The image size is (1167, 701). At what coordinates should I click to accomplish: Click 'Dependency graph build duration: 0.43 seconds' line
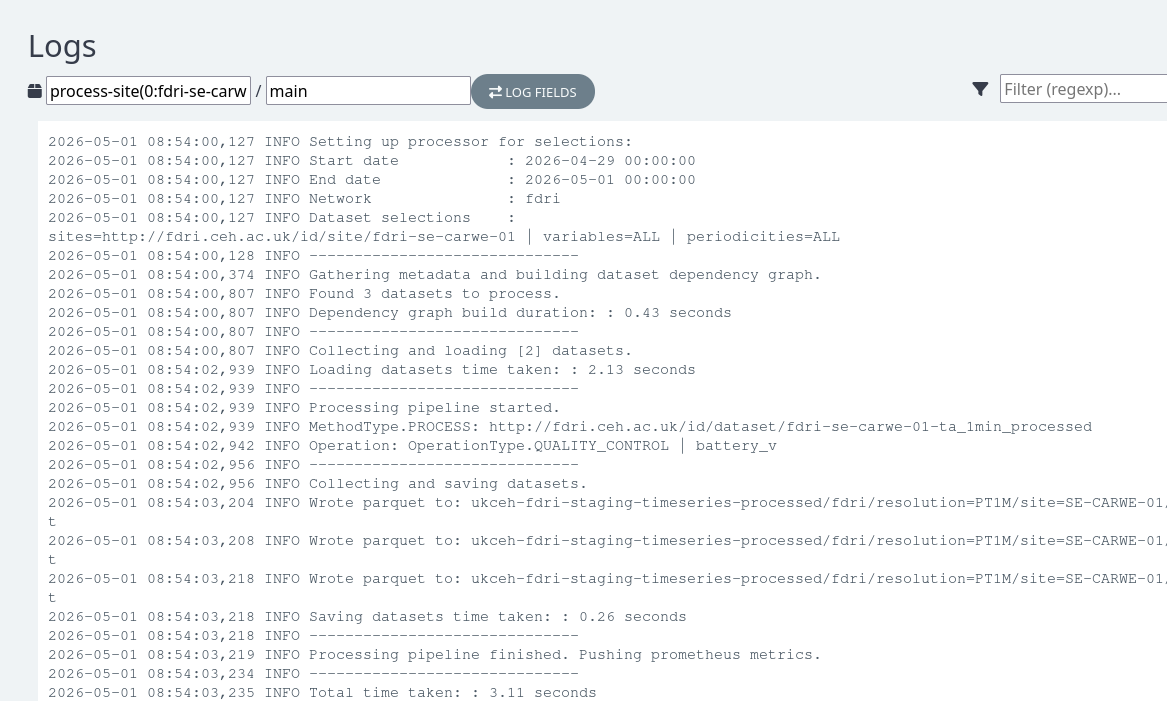(x=390, y=313)
